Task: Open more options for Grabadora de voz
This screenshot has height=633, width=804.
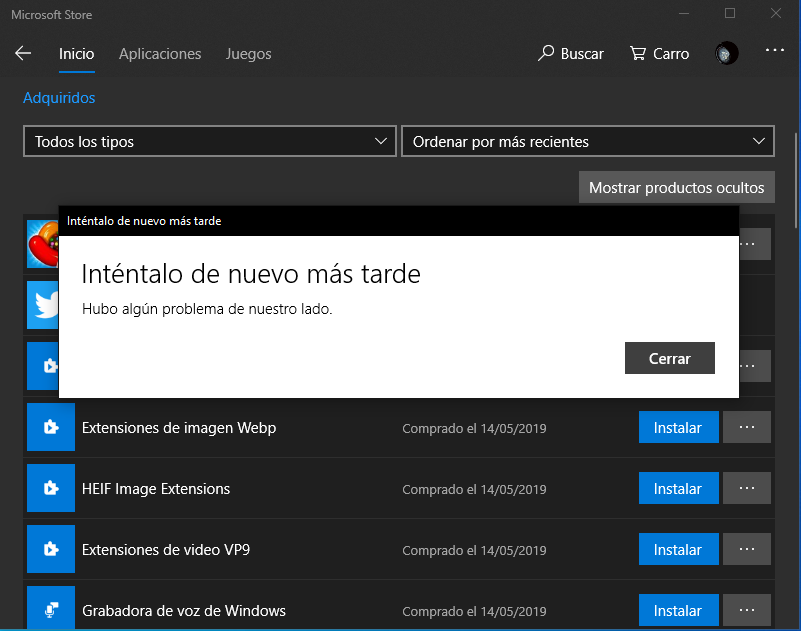Action: click(747, 610)
